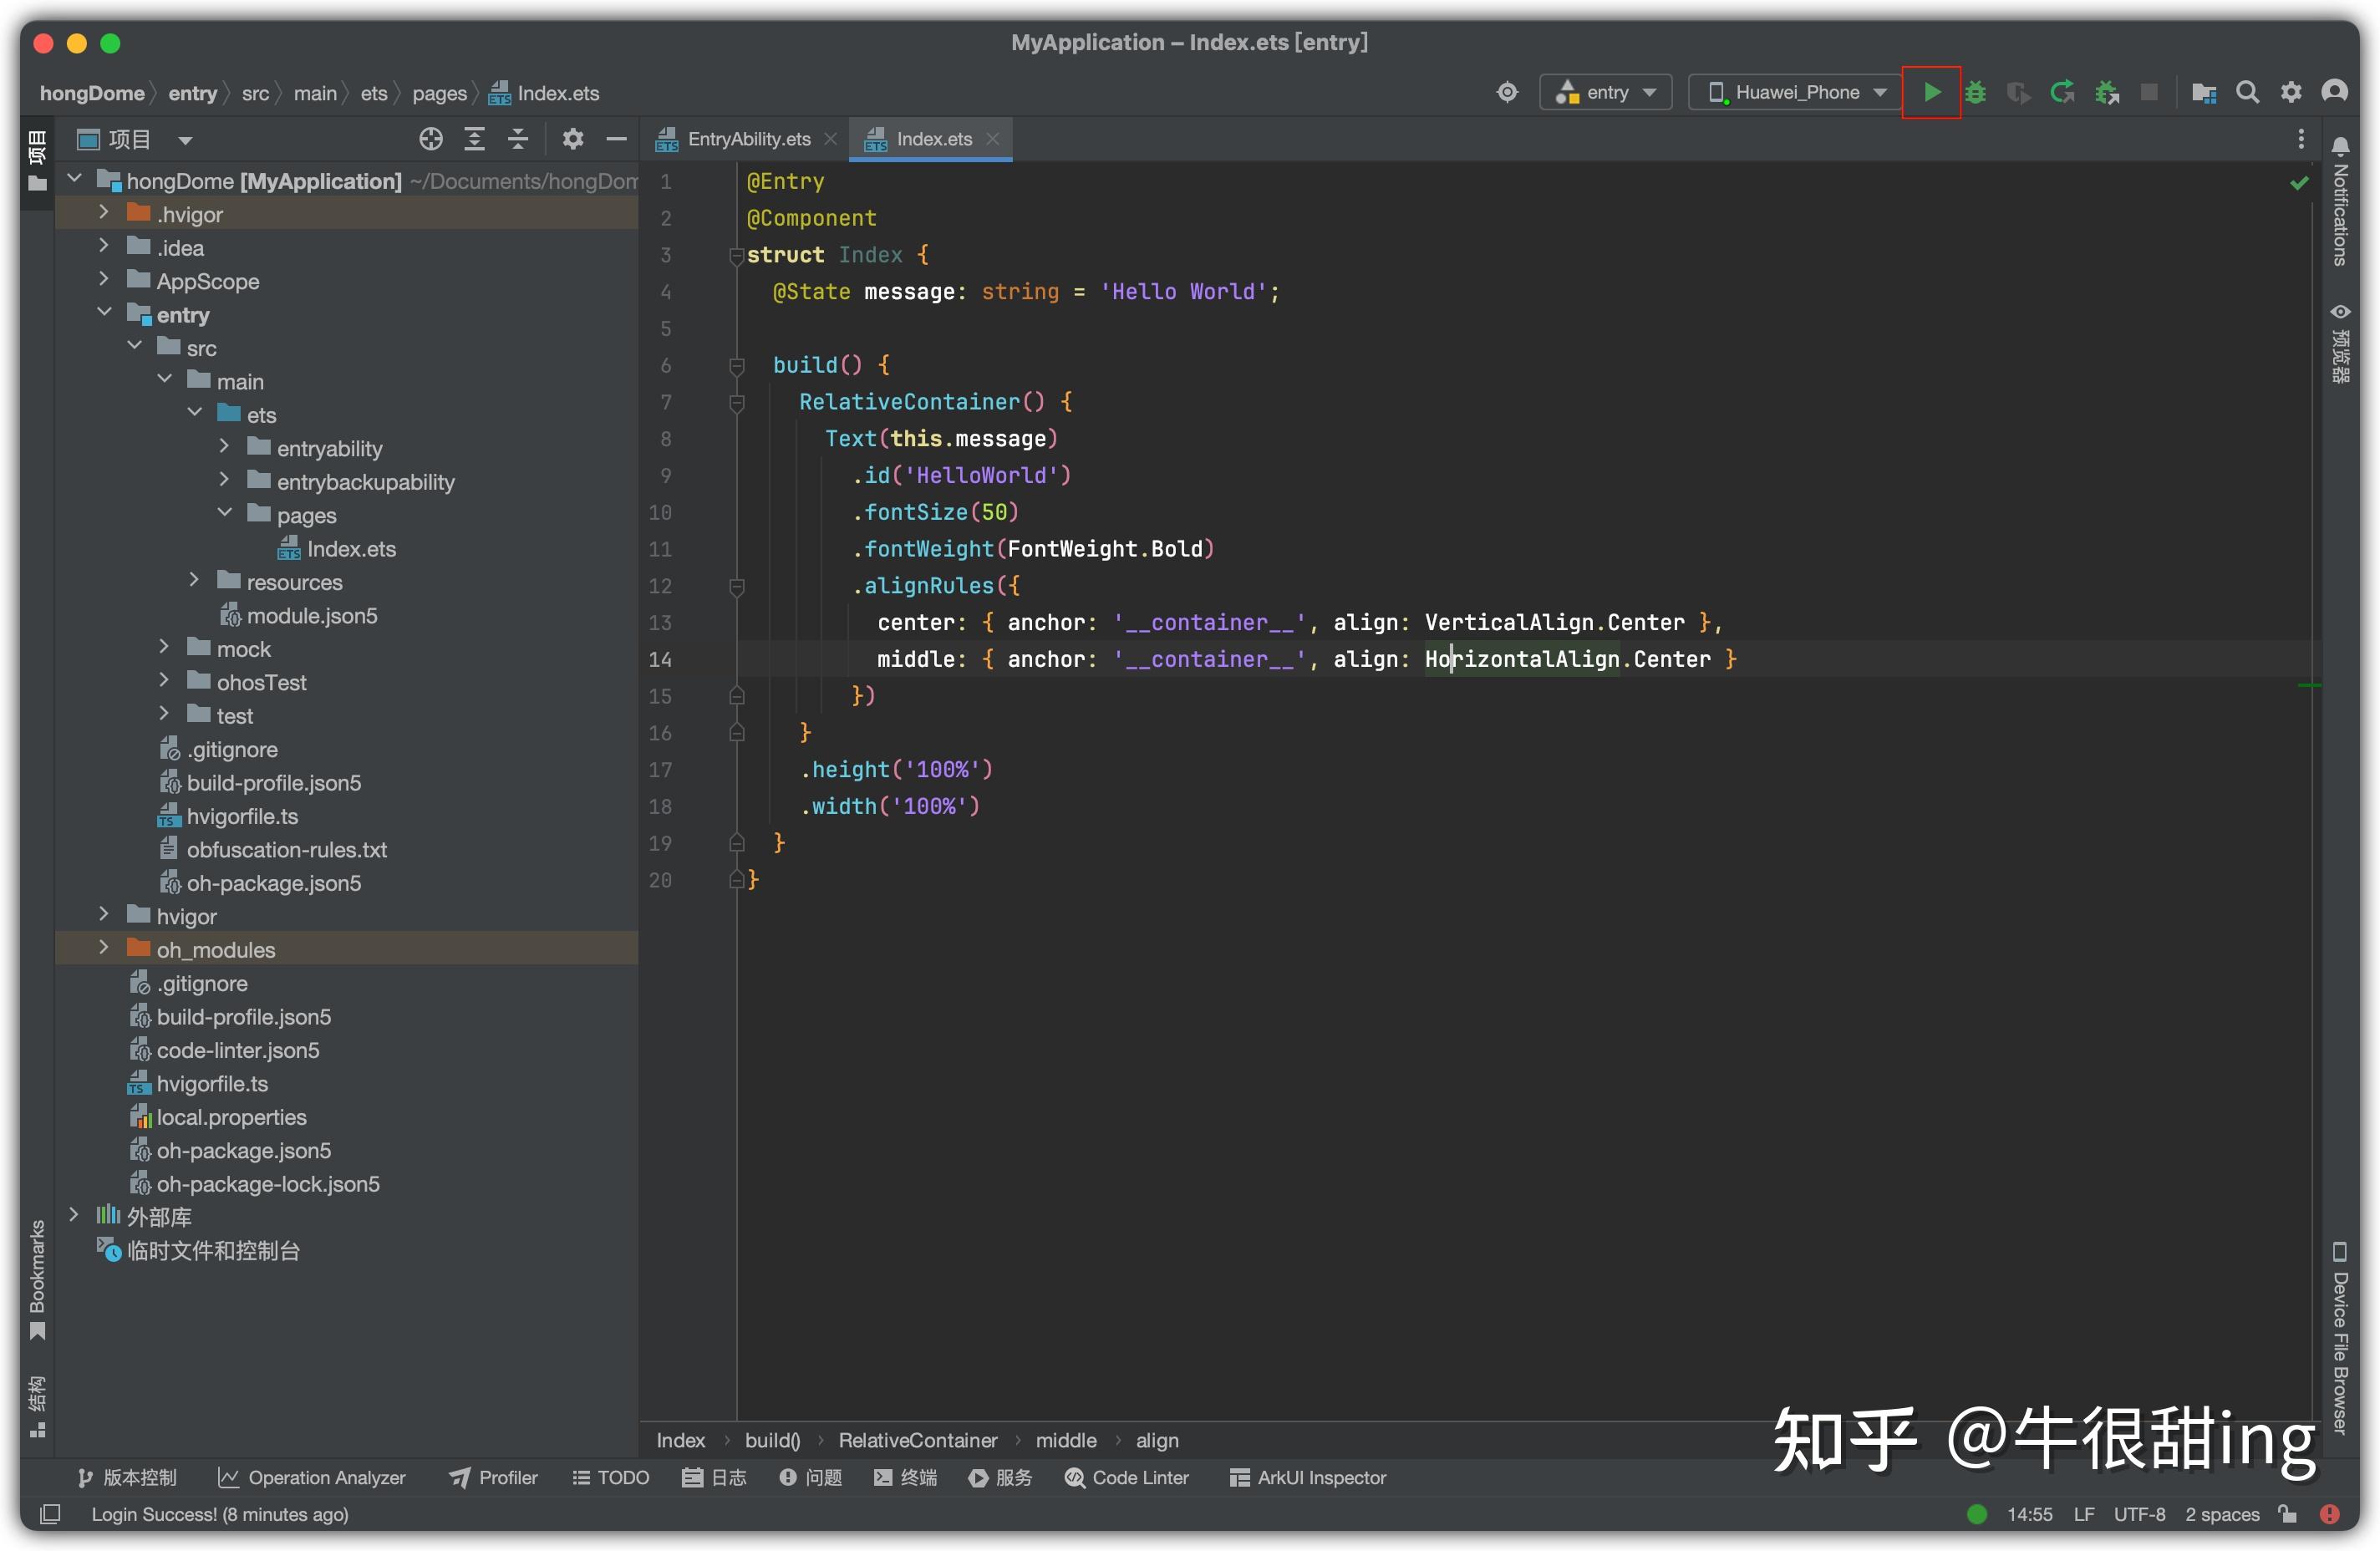Open the Huawei_Phone device dropdown
The image size is (2380, 1551).
pos(1796,92)
